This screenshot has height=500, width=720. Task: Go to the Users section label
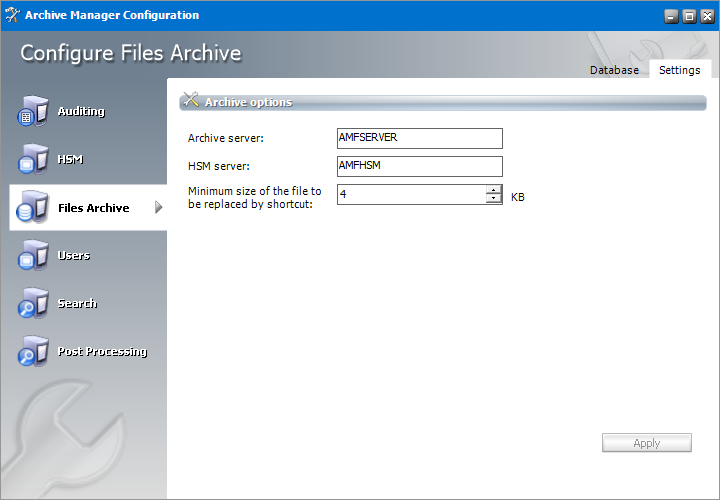73,255
